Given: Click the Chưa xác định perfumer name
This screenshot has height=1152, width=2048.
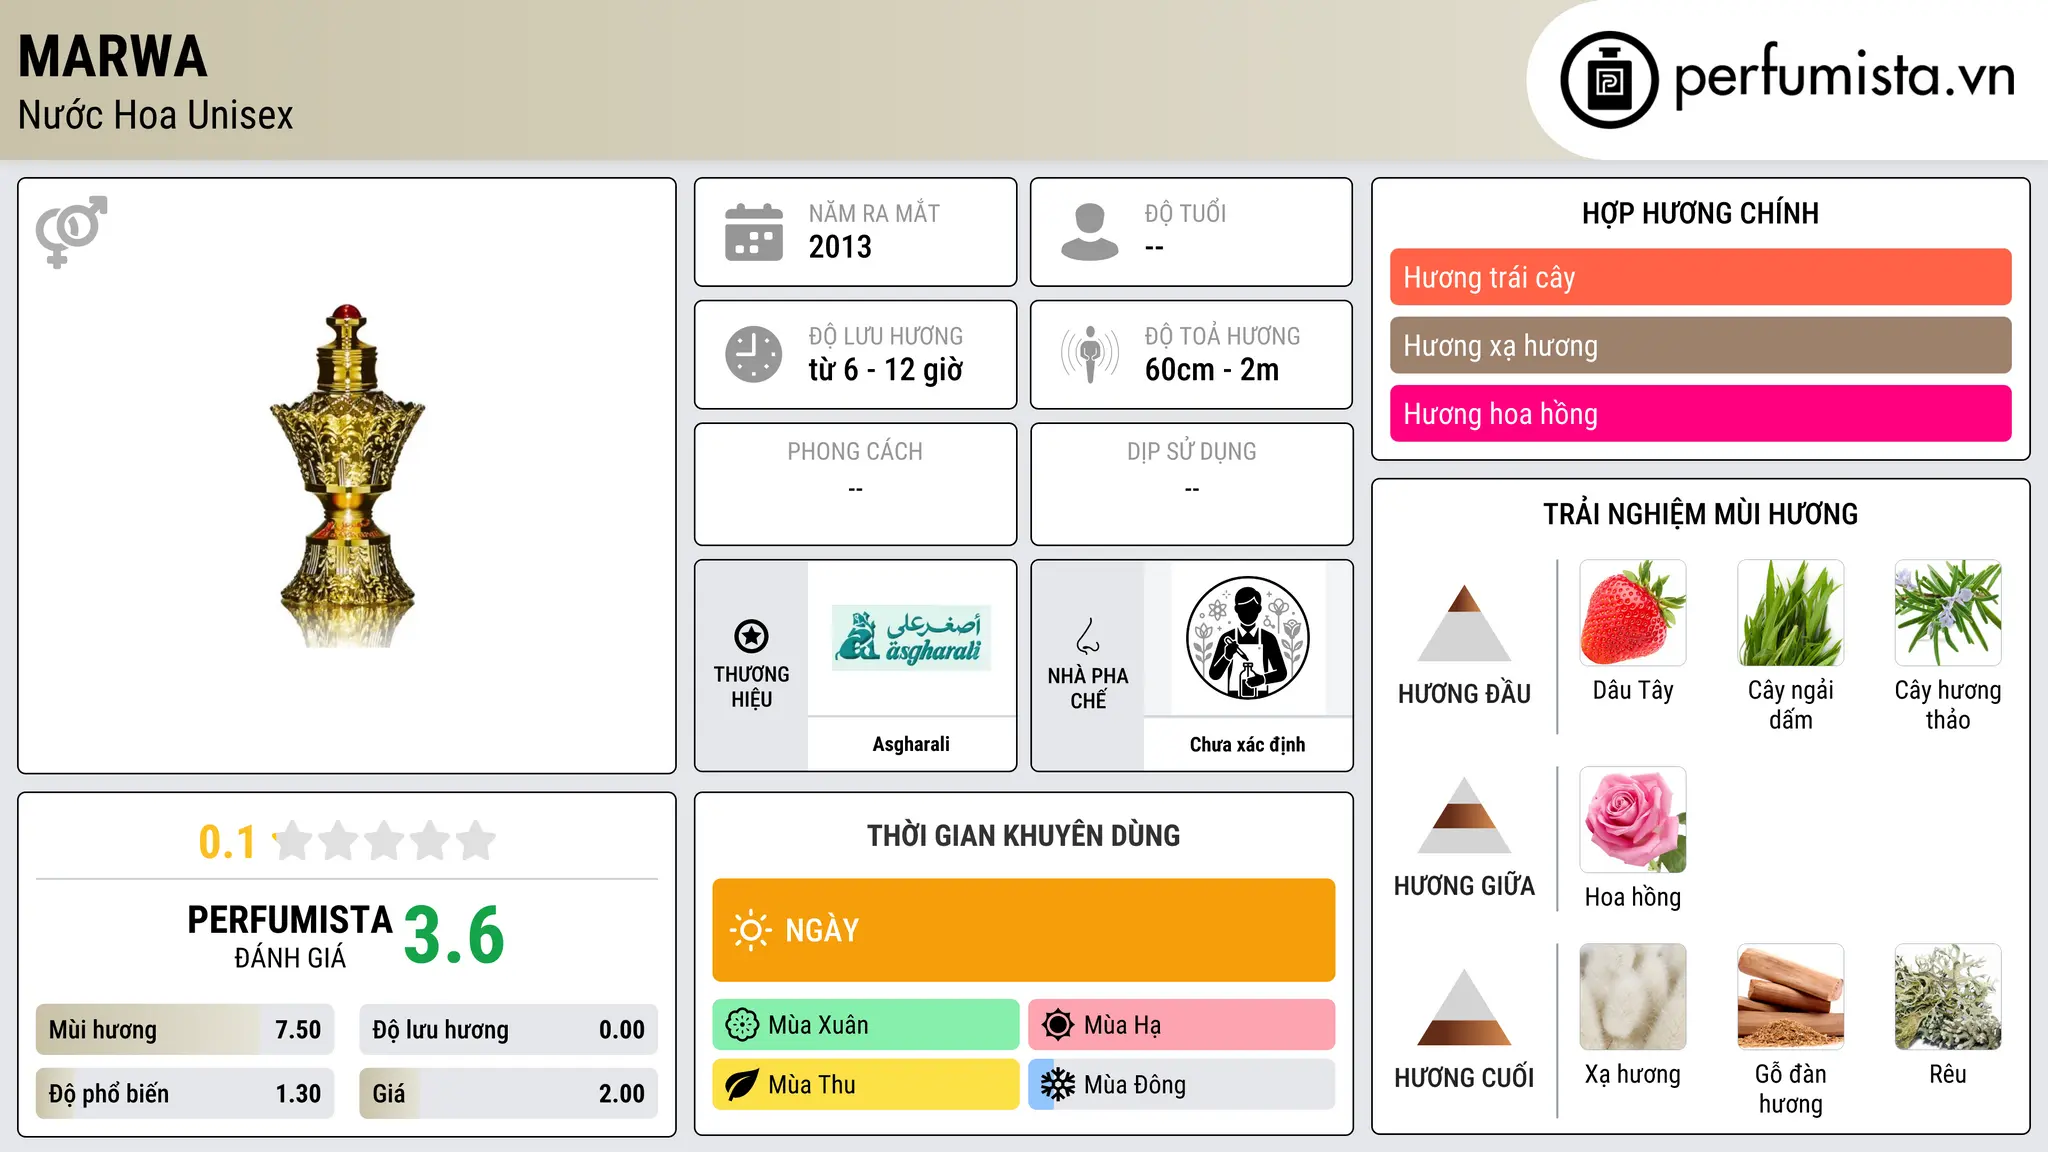Looking at the screenshot, I should (x=1247, y=744).
